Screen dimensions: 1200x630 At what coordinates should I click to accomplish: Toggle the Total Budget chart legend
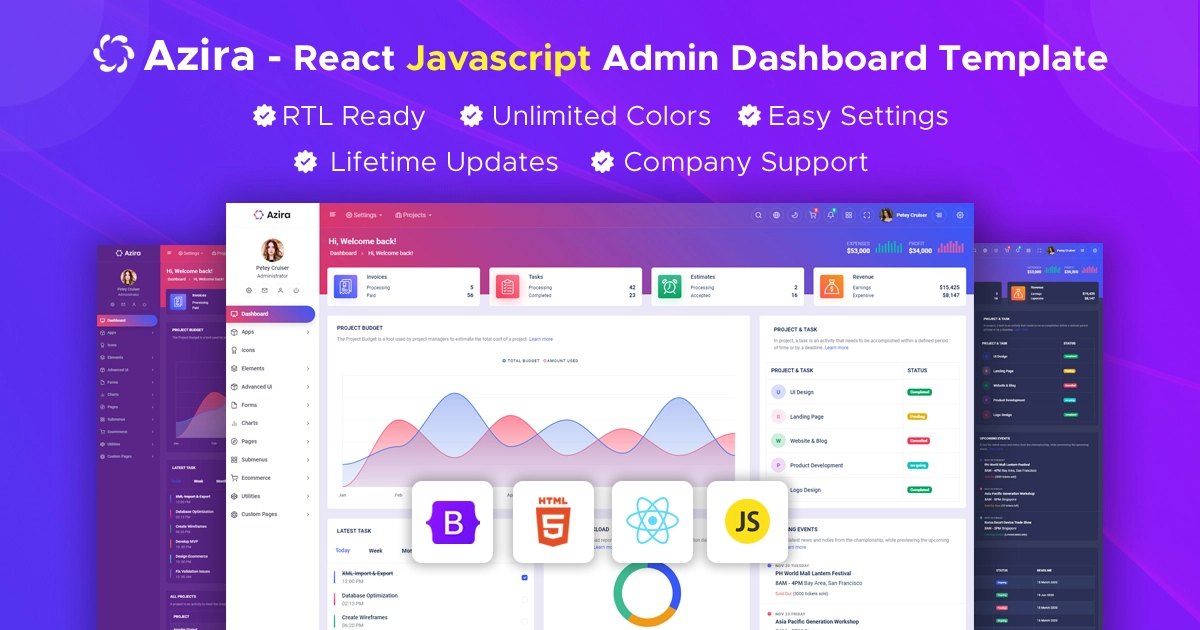click(x=521, y=360)
